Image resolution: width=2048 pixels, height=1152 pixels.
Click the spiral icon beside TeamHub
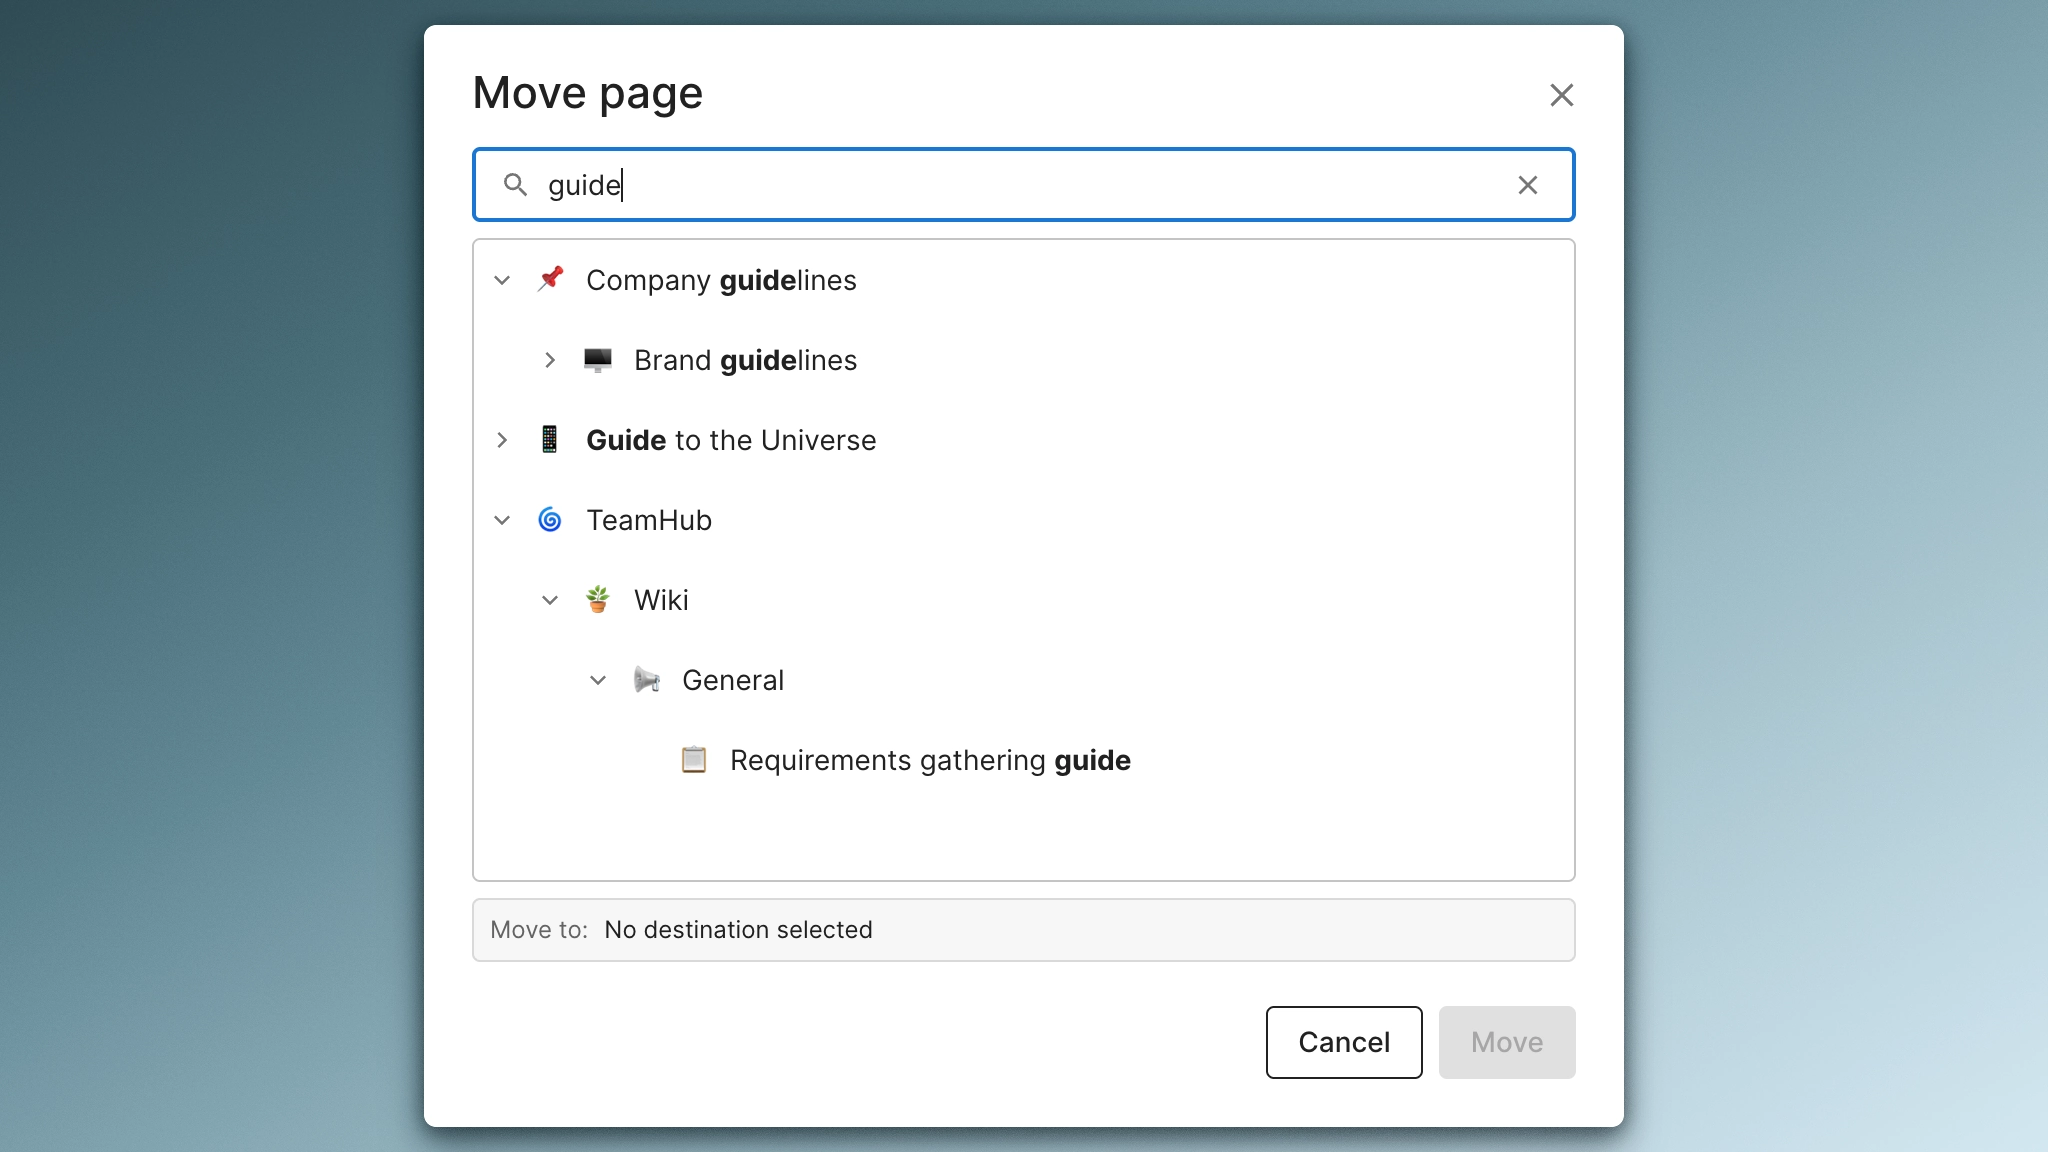click(x=550, y=520)
